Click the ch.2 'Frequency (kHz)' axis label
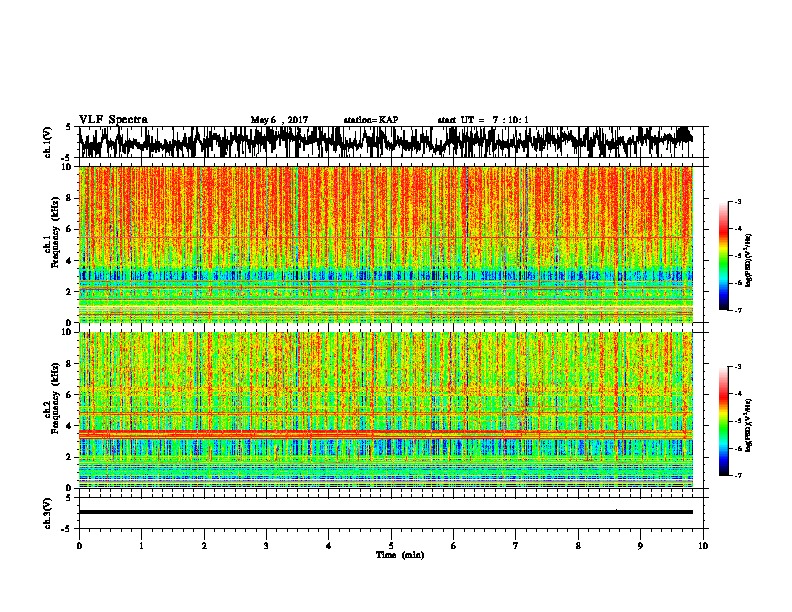This screenshot has width=792, height=612. pyautogui.click(x=55, y=398)
